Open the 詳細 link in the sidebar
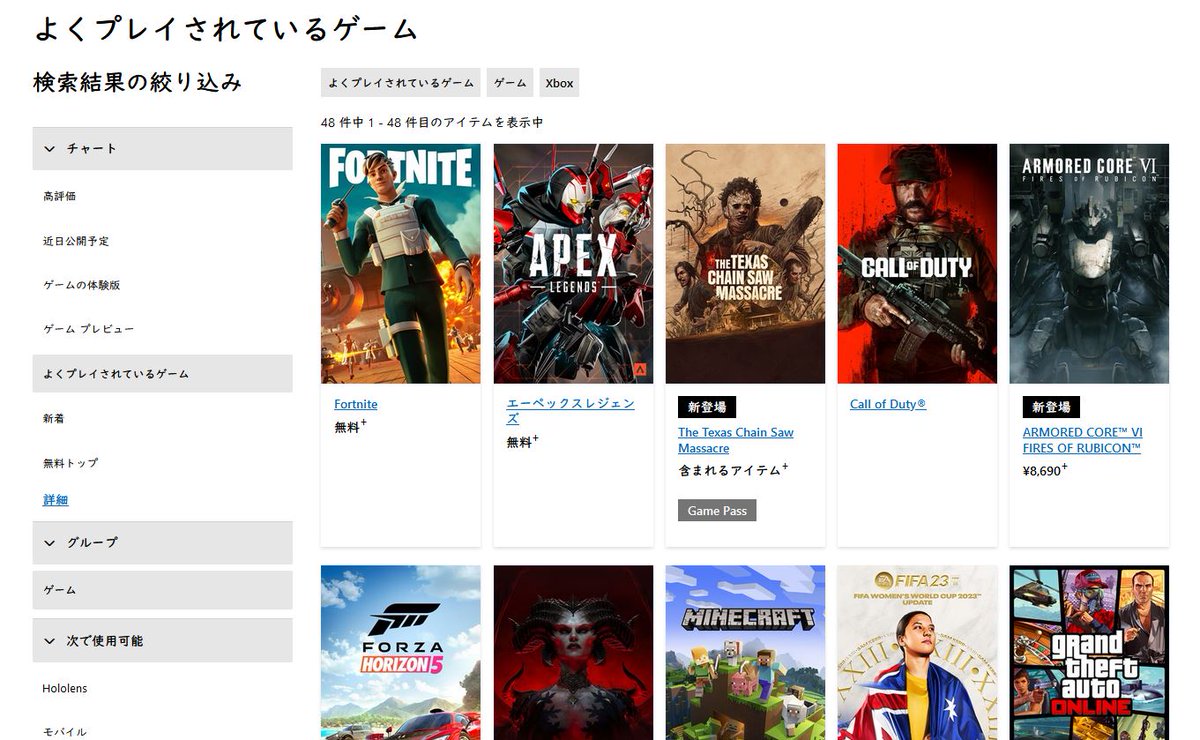Screen dimensions: 1200x740 [55, 500]
